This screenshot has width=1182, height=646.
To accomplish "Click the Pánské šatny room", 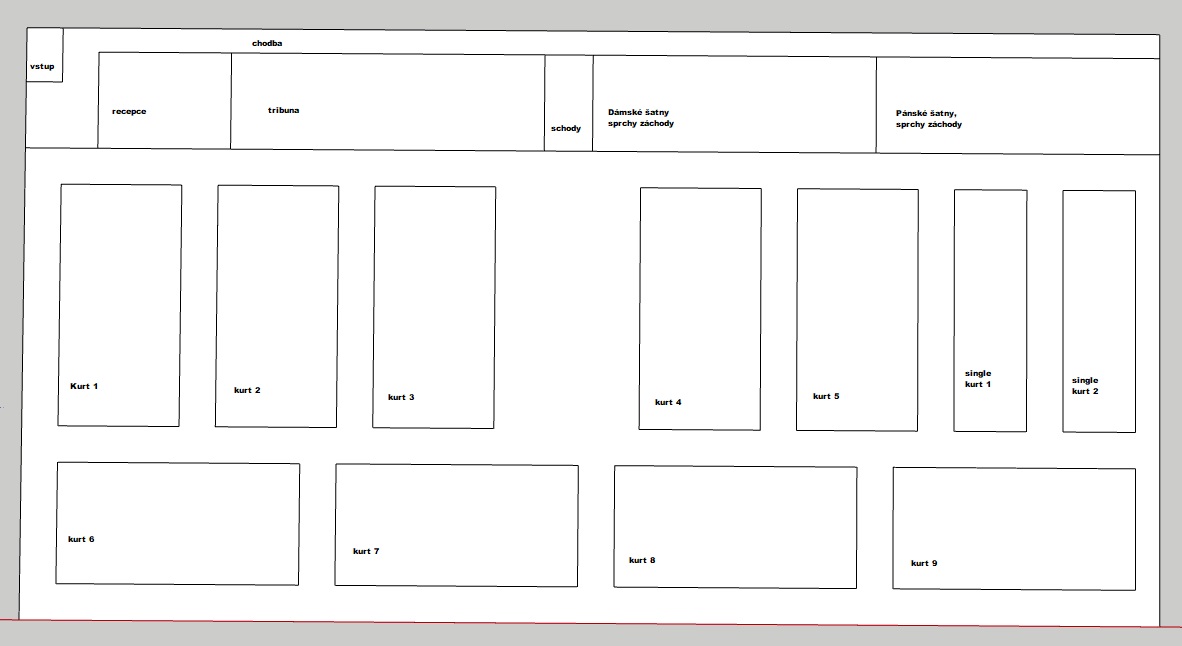I will 1017,106.
